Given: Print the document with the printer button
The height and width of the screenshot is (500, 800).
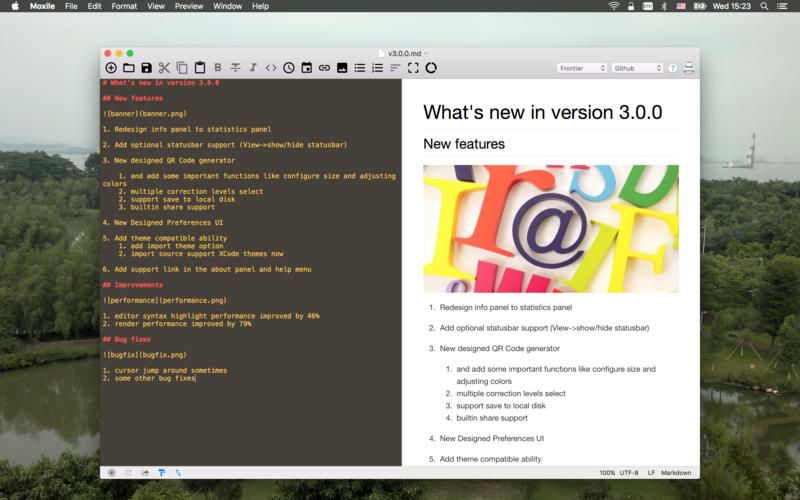Looking at the screenshot, I should coord(688,68).
